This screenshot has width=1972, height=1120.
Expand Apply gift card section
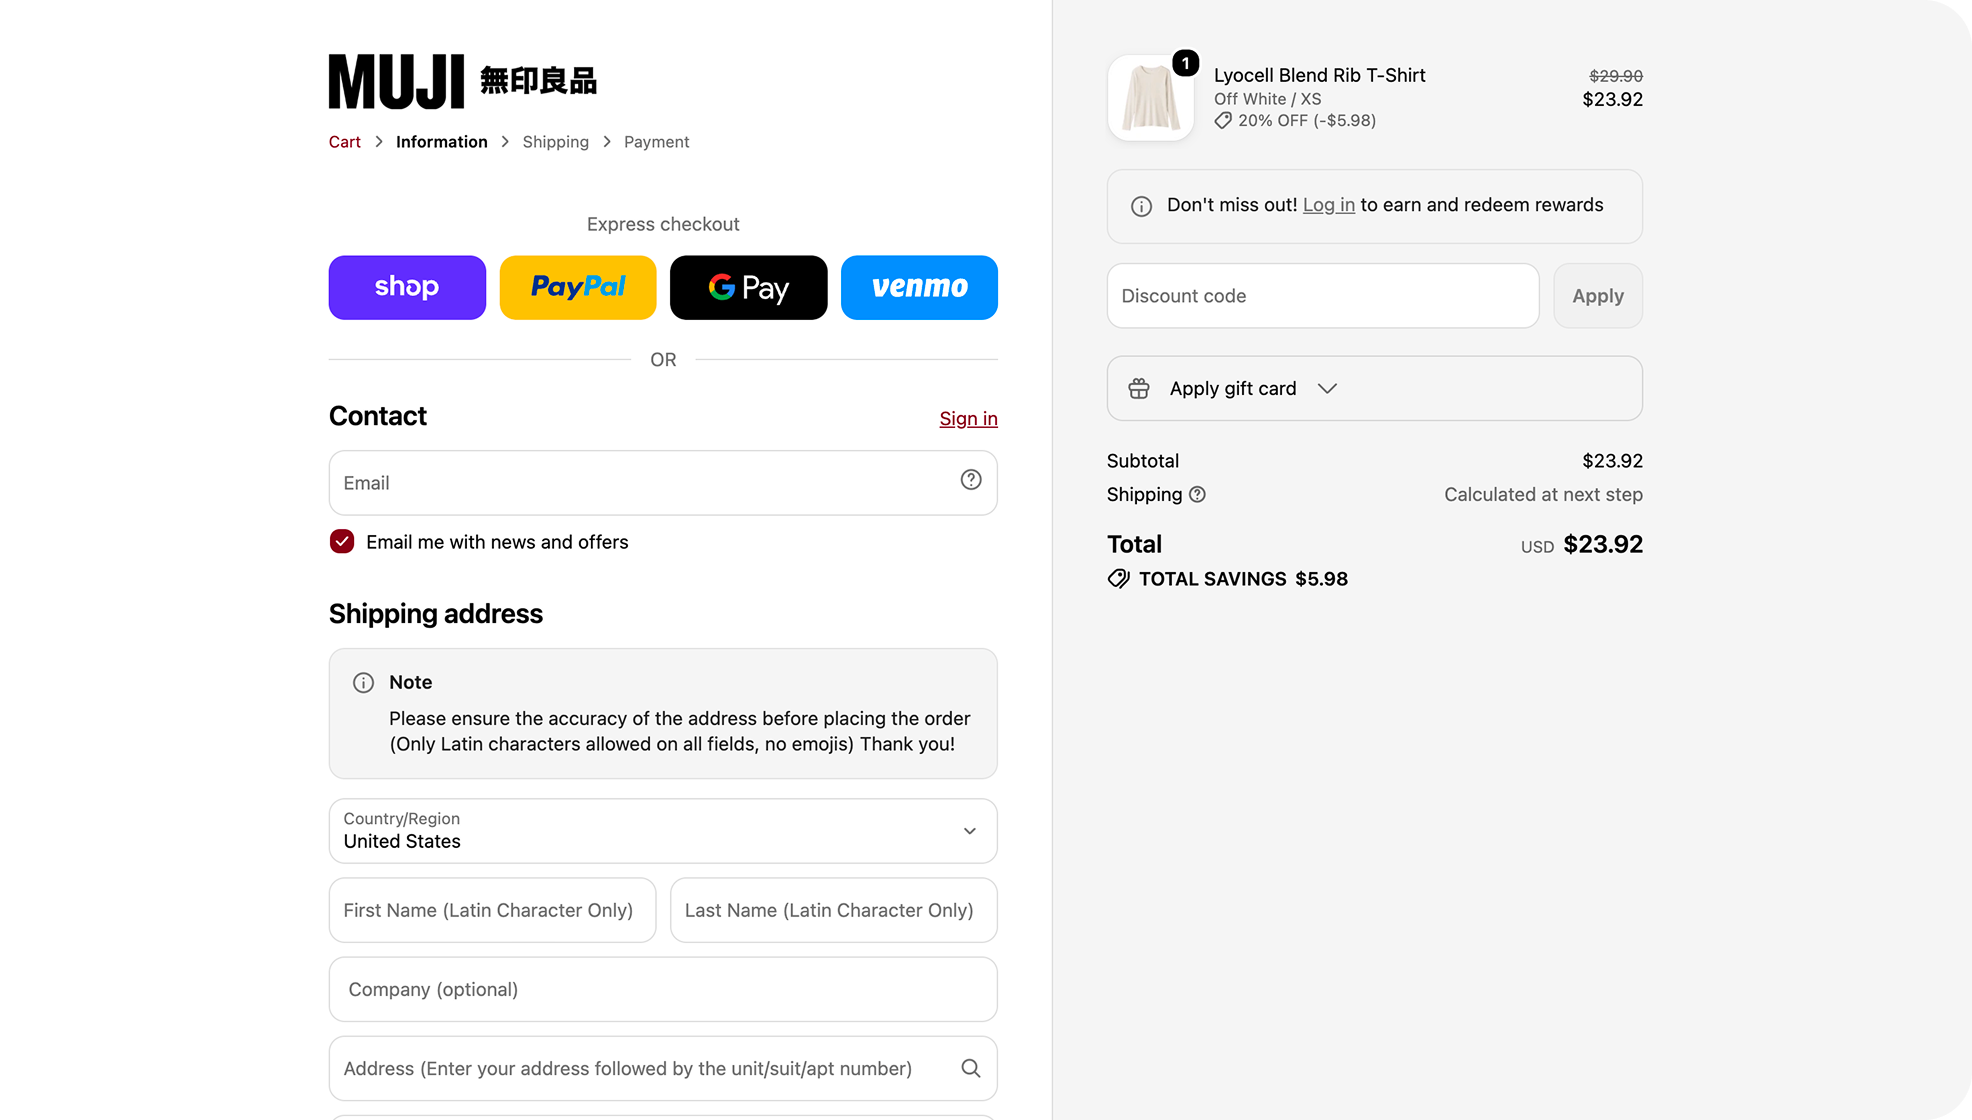[x=1374, y=388]
